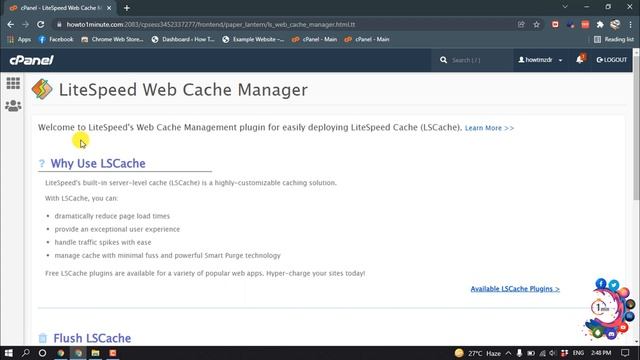Open User Manager icon in sidebar
Image resolution: width=640 pixels, height=360 pixels.
tap(13, 106)
